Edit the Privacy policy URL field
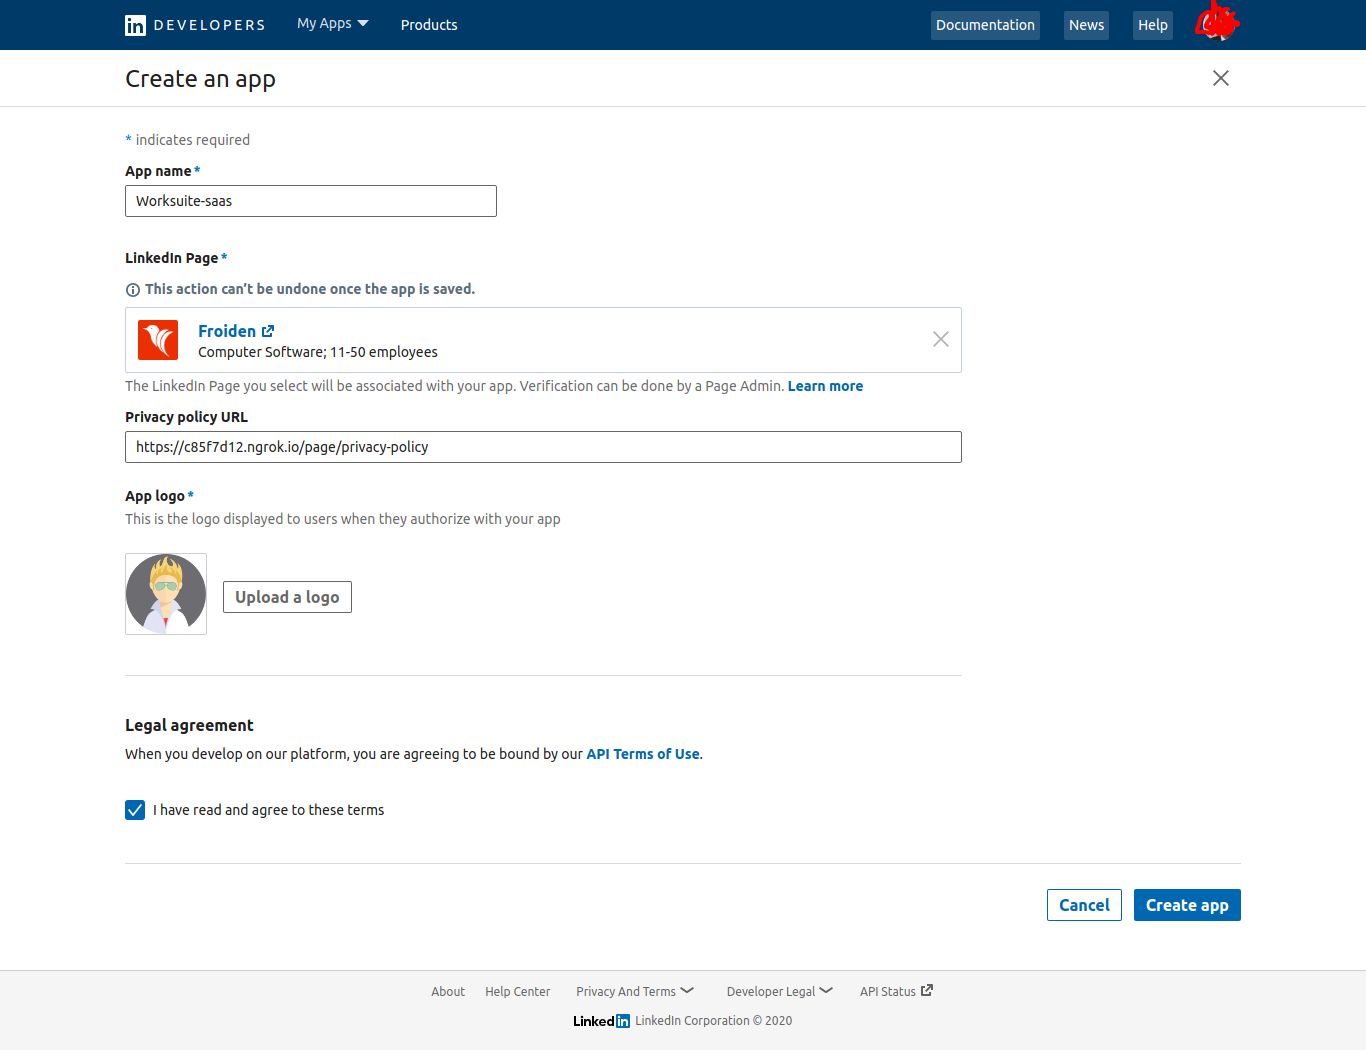The height and width of the screenshot is (1050, 1366). 543,447
